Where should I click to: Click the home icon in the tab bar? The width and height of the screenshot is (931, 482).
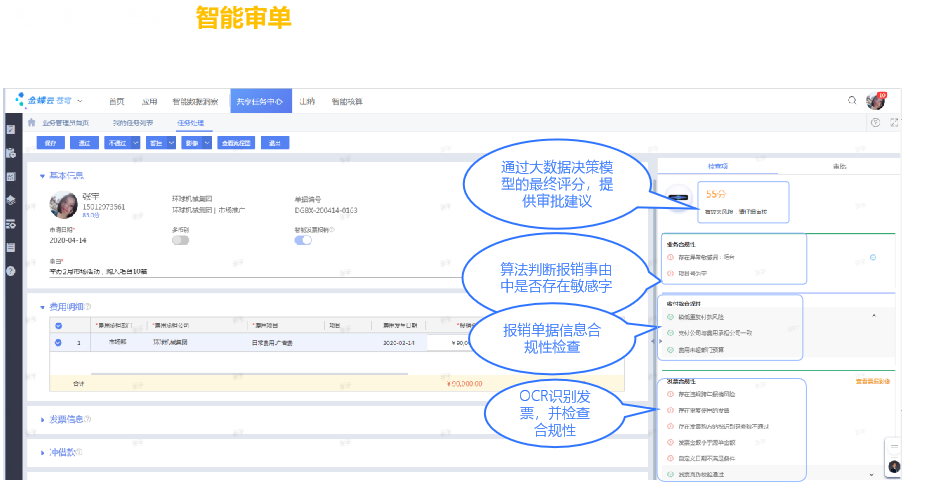tap(31, 122)
